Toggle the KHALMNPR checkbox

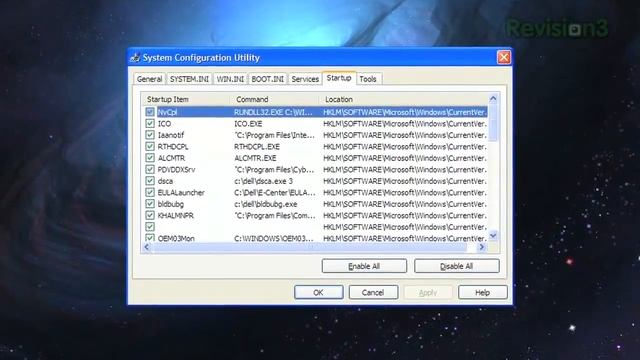(x=150, y=215)
